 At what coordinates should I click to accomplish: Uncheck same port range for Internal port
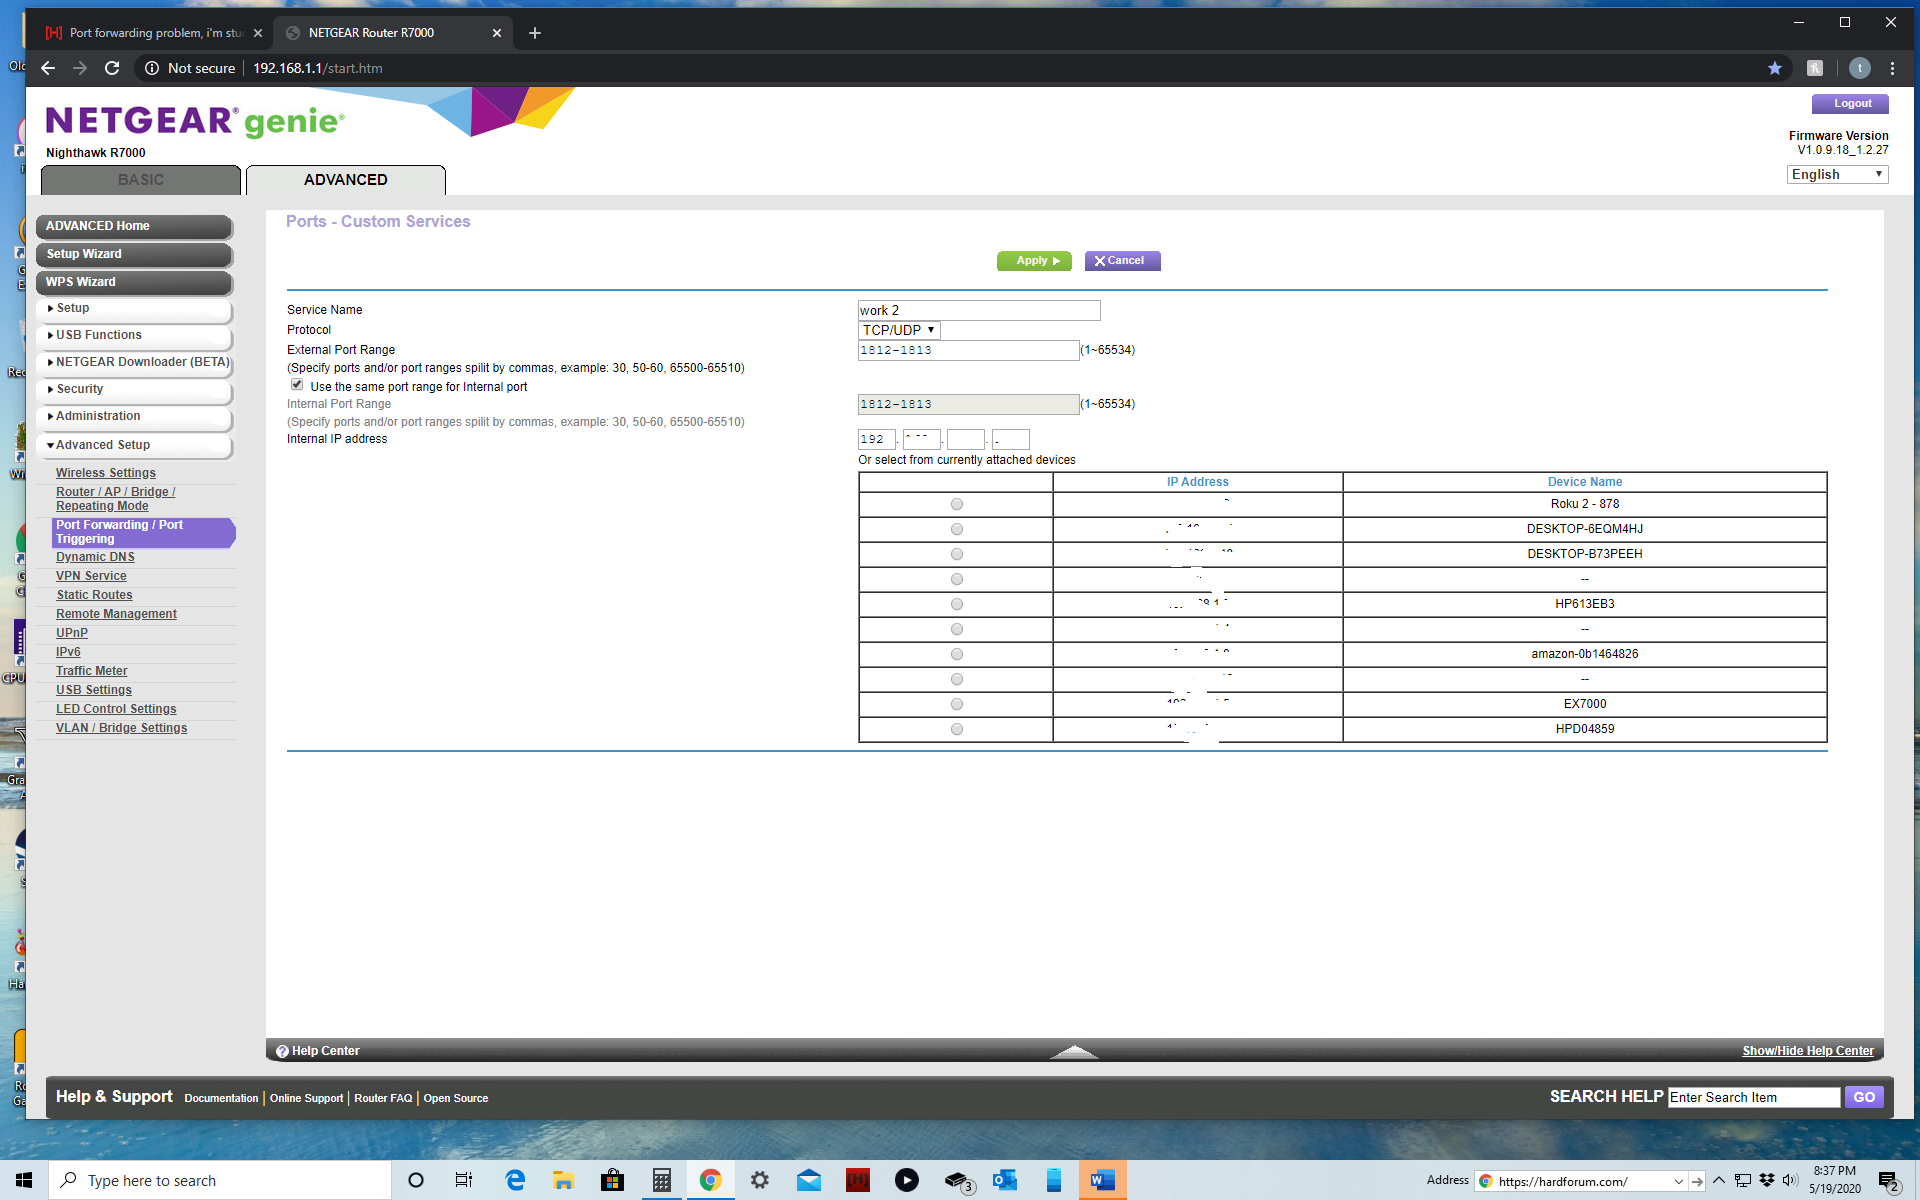(x=297, y=385)
